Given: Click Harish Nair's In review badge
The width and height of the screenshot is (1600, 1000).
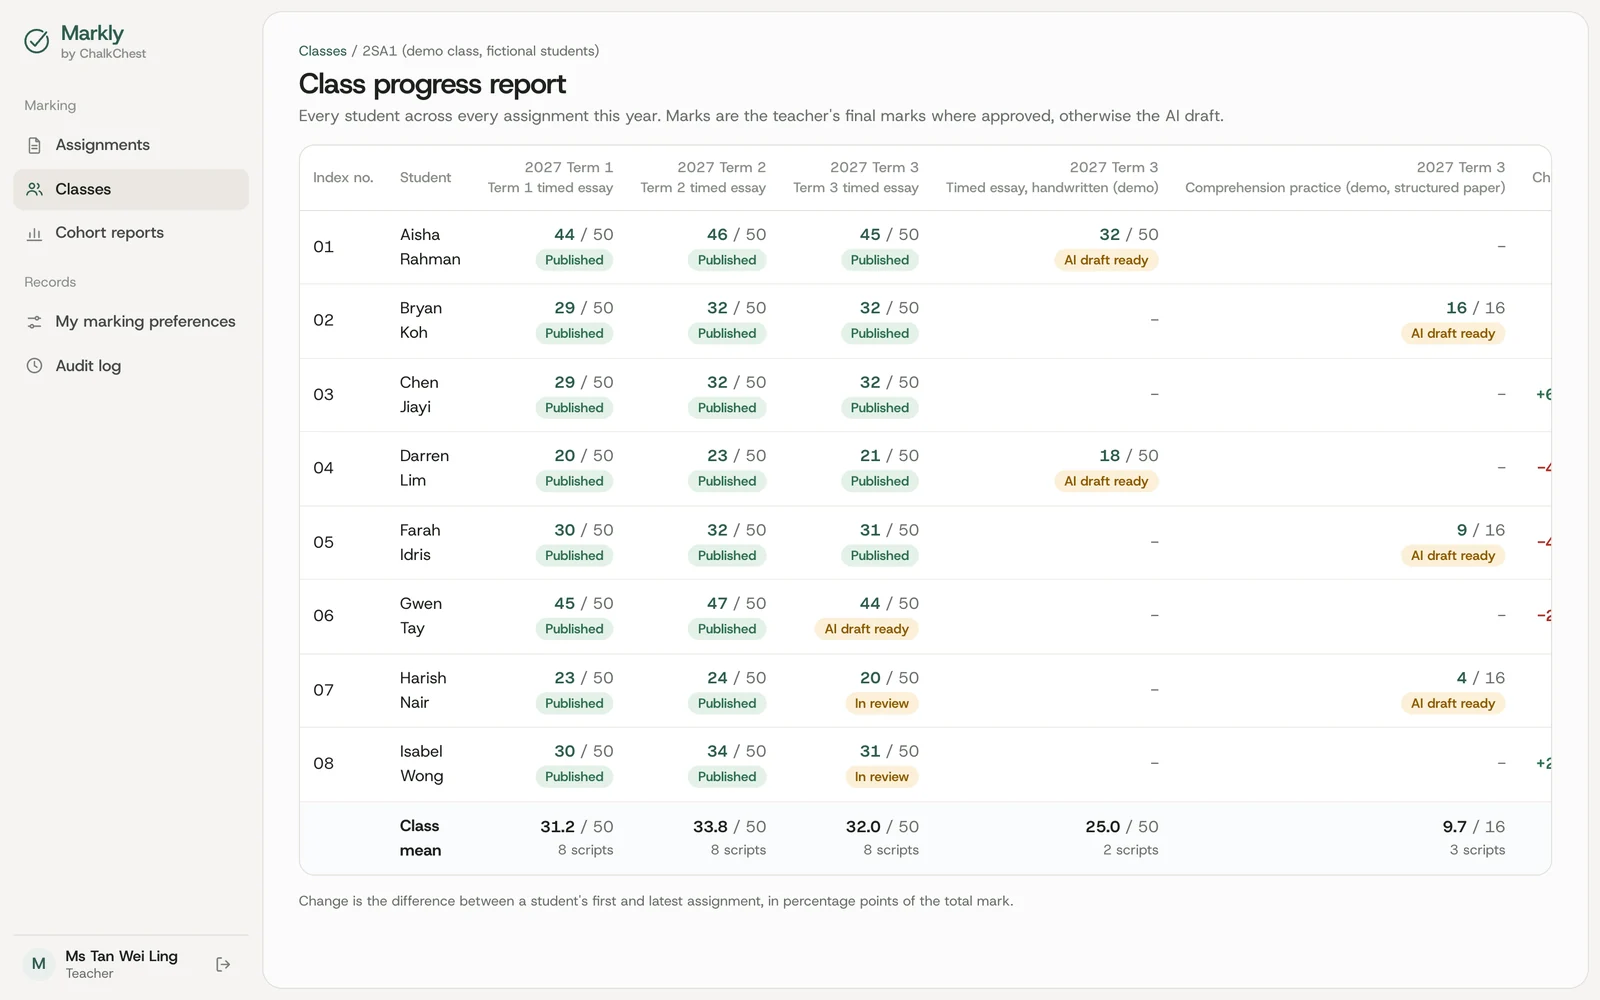Looking at the screenshot, I should 881,703.
